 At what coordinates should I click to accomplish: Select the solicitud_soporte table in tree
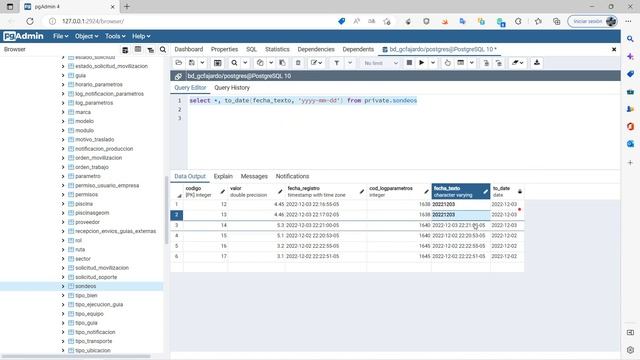tap(96, 277)
